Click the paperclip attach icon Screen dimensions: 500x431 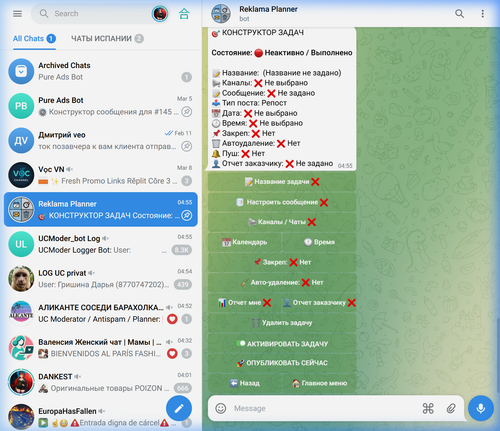(x=451, y=408)
